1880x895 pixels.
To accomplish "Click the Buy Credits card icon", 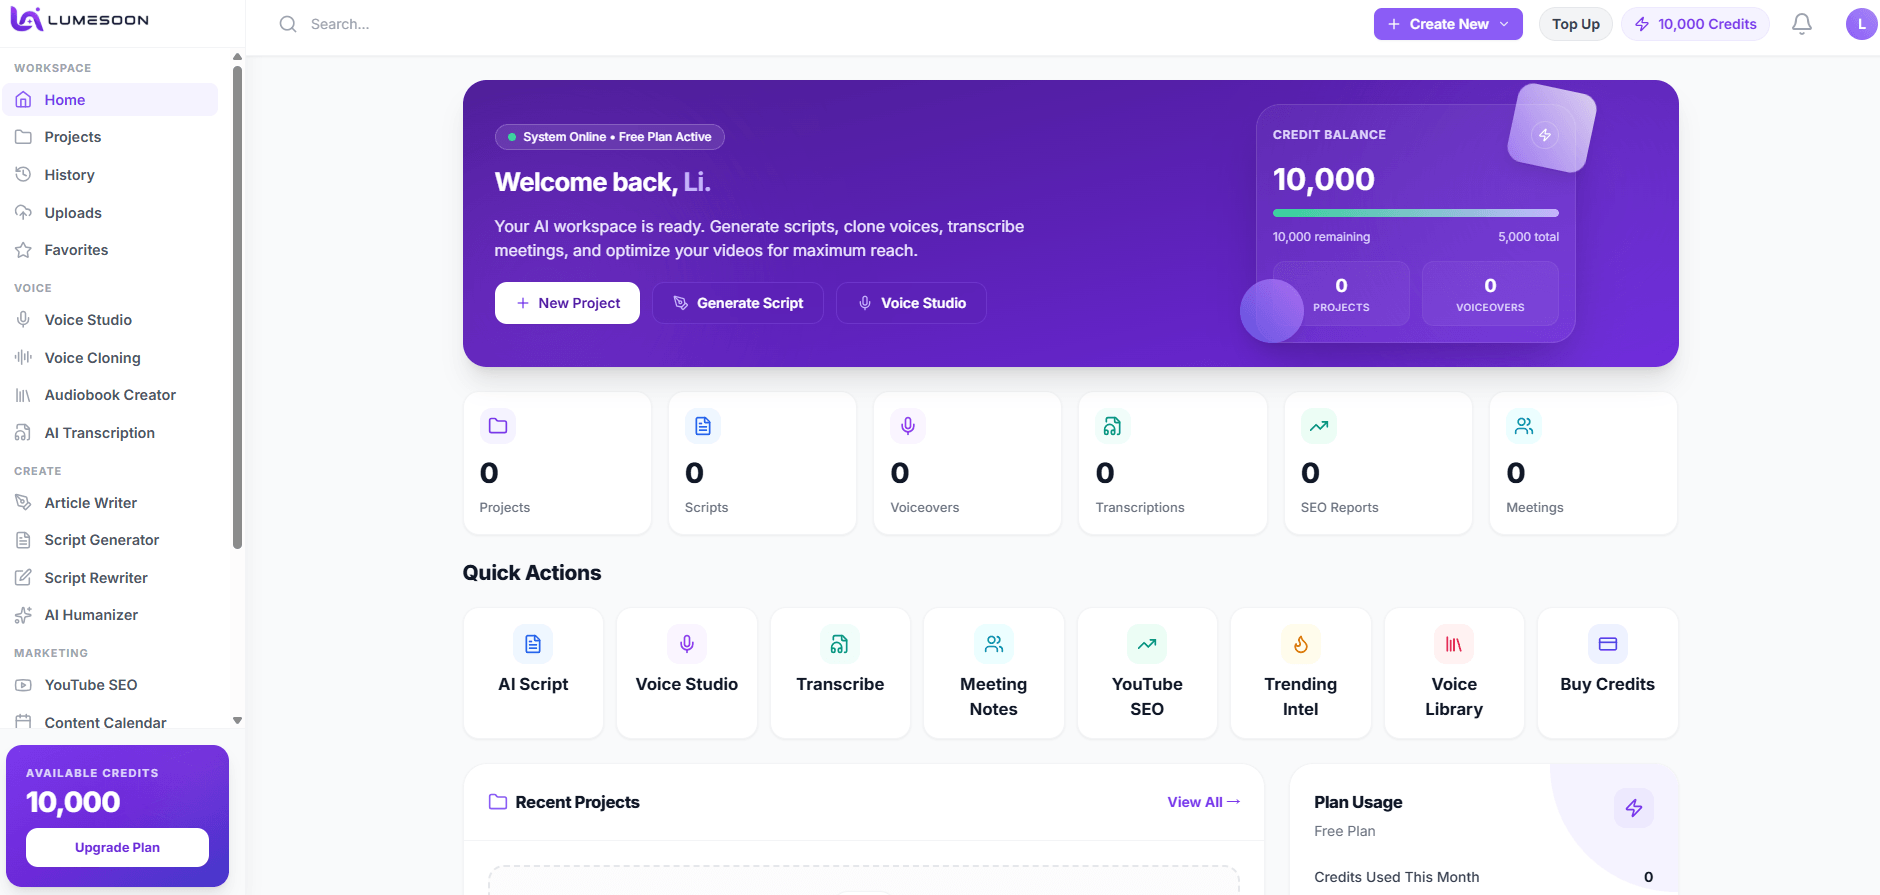I will point(1608,644).
